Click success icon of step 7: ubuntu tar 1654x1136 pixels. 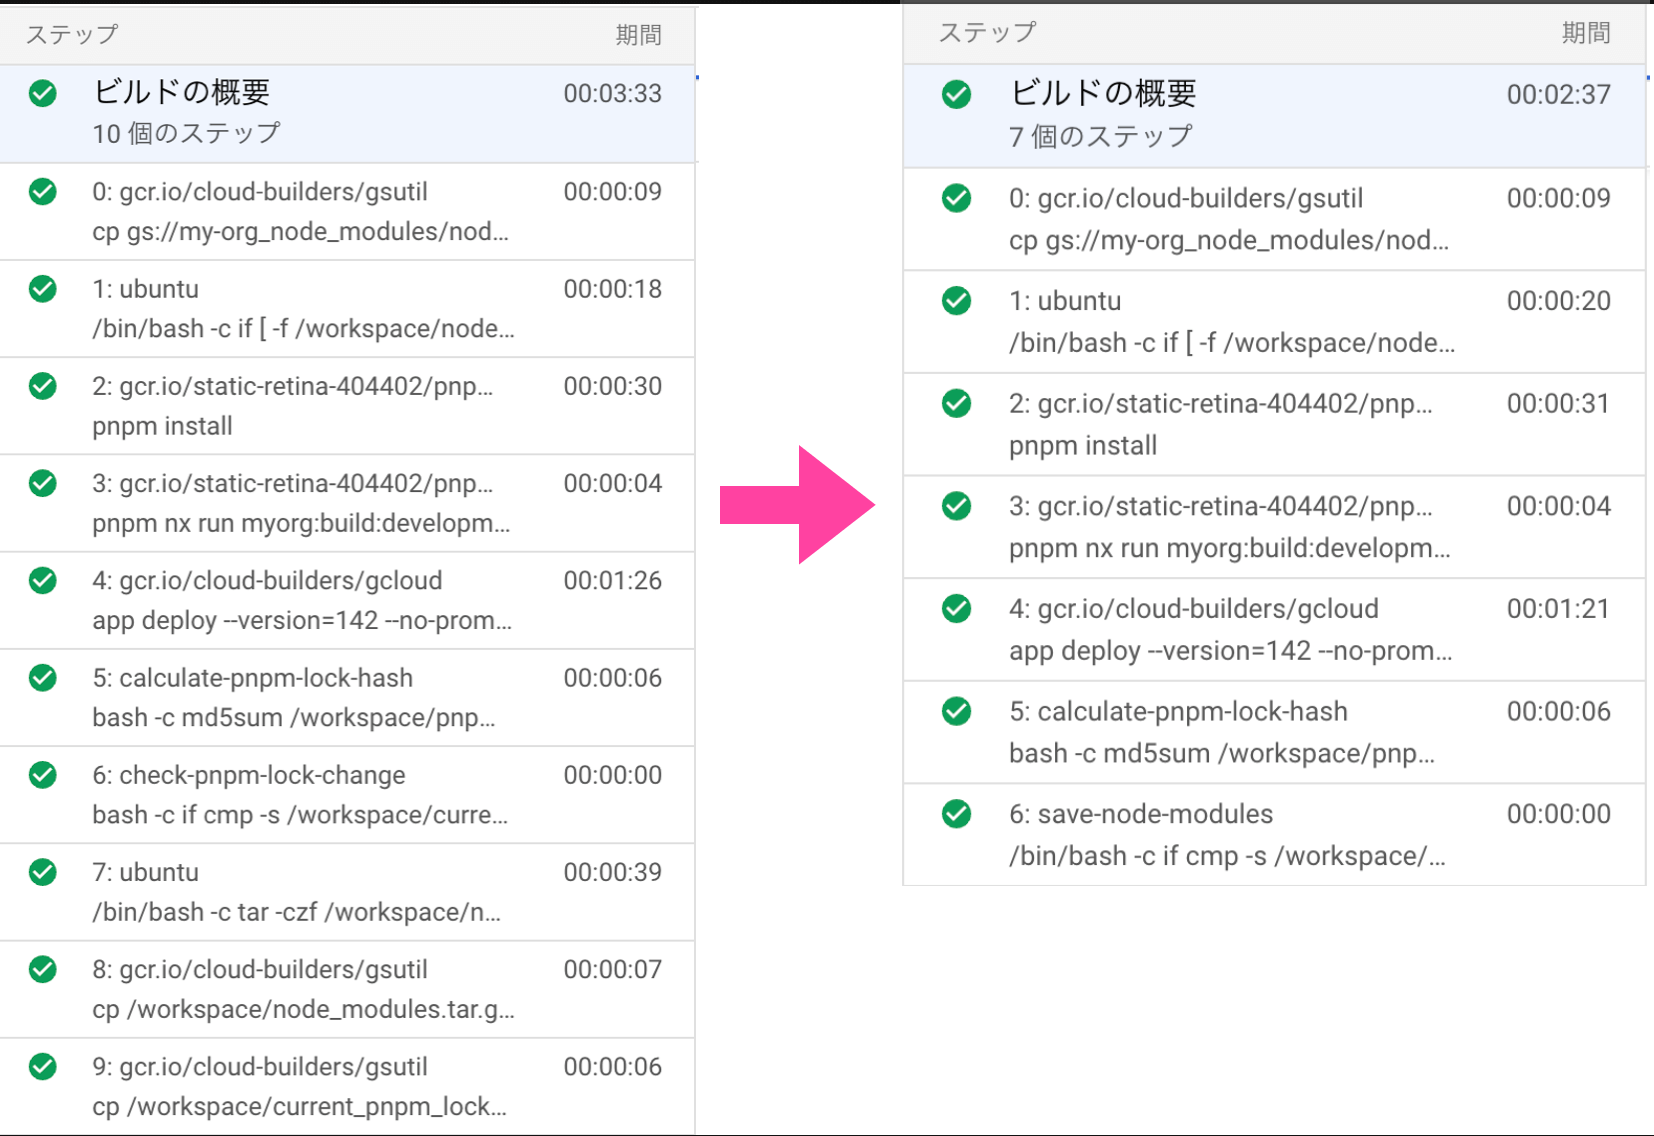[x=43, y=872]
